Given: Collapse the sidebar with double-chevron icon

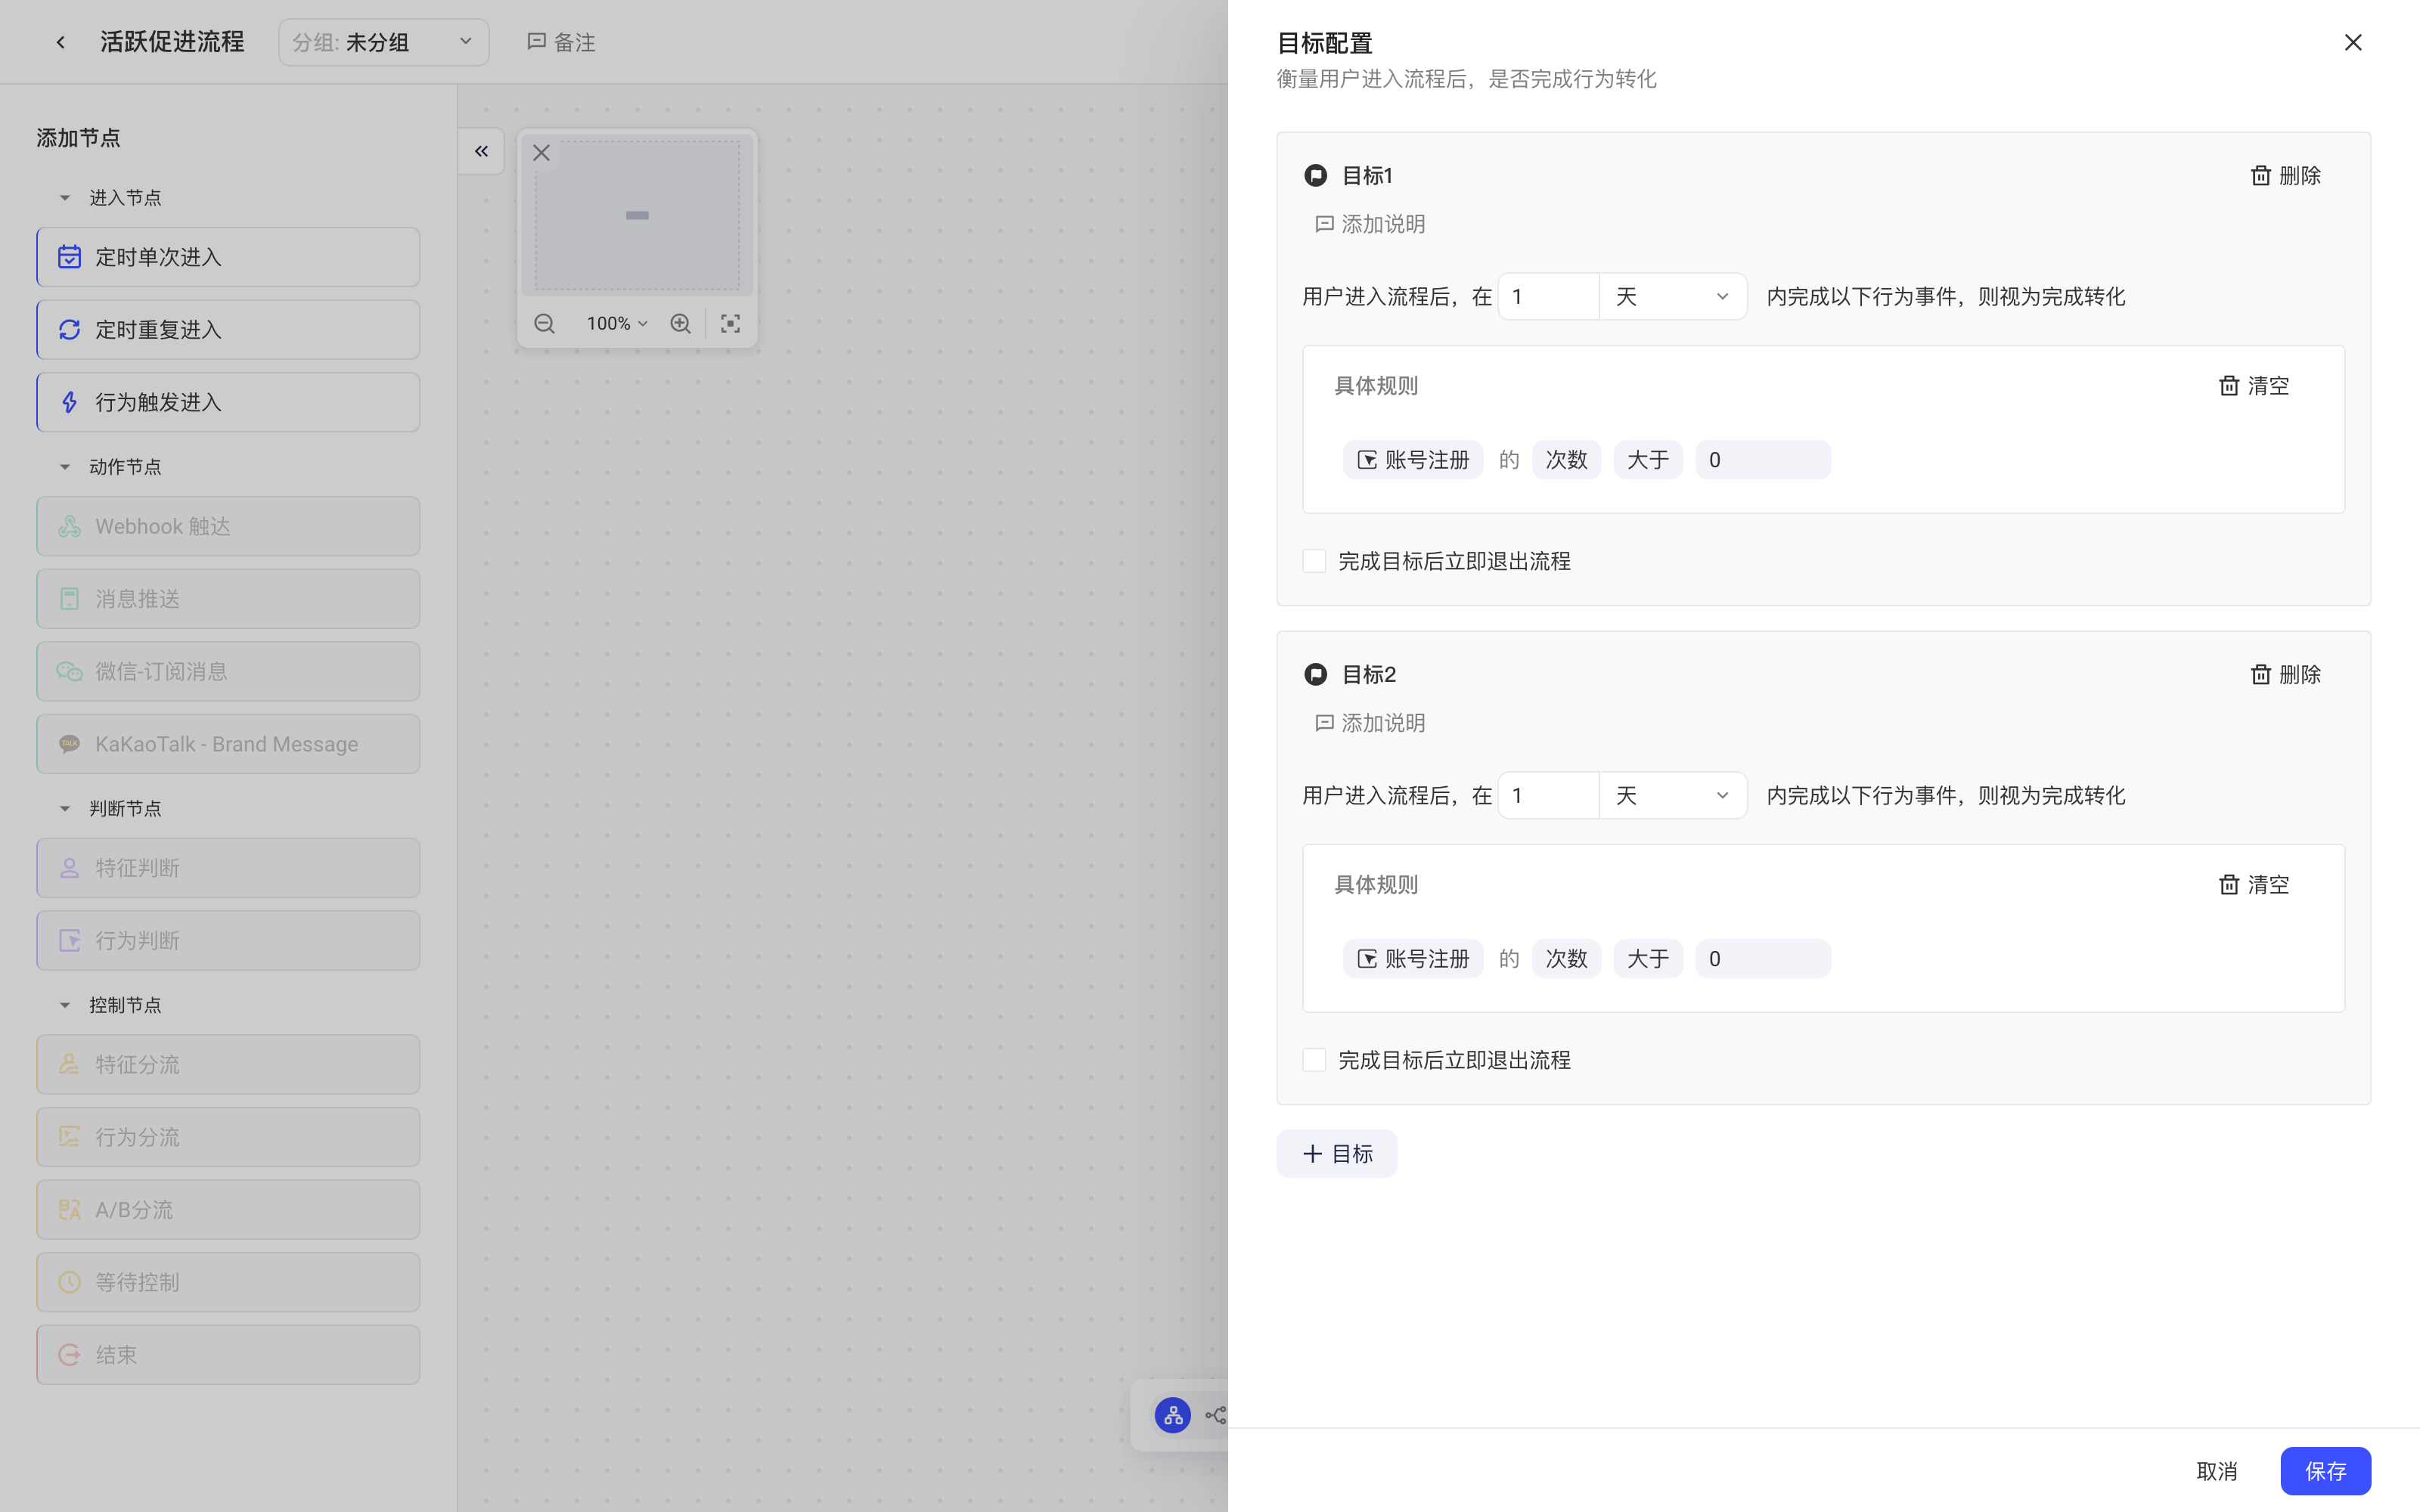Looking at the screenshot, I should coord(481,151).
